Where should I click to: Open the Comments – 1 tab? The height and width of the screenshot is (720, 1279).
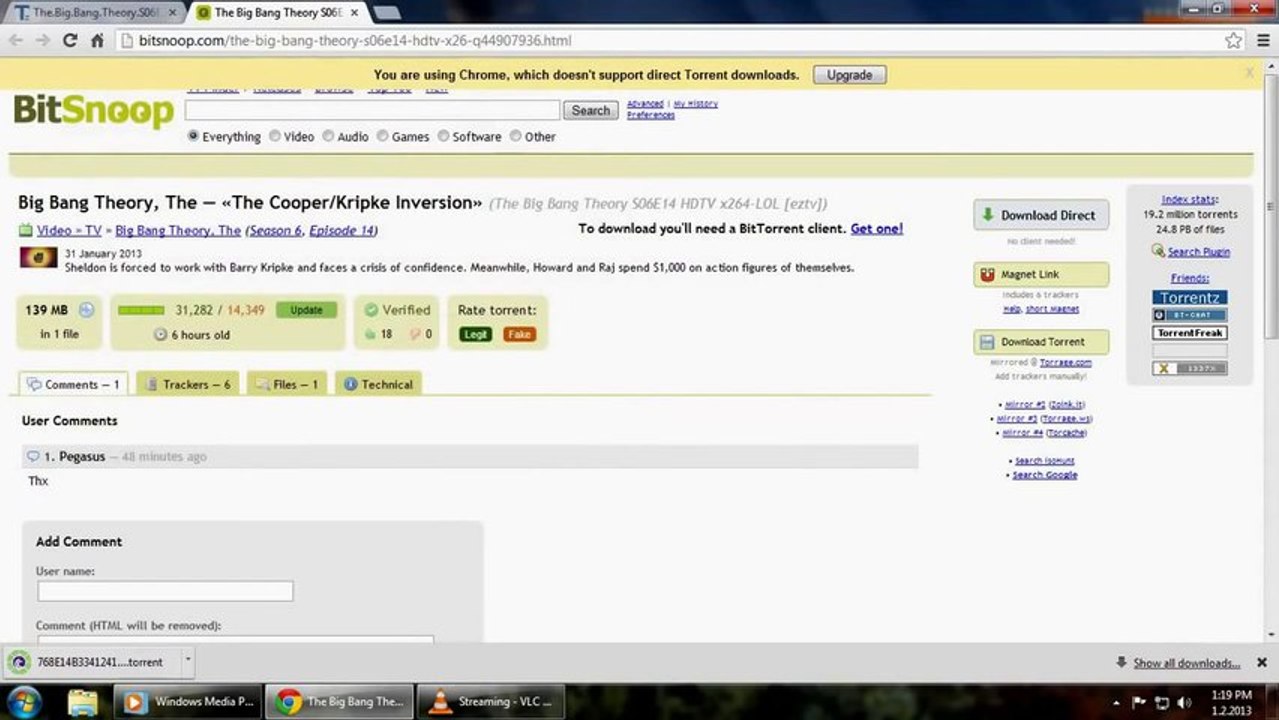coord(74,384)
